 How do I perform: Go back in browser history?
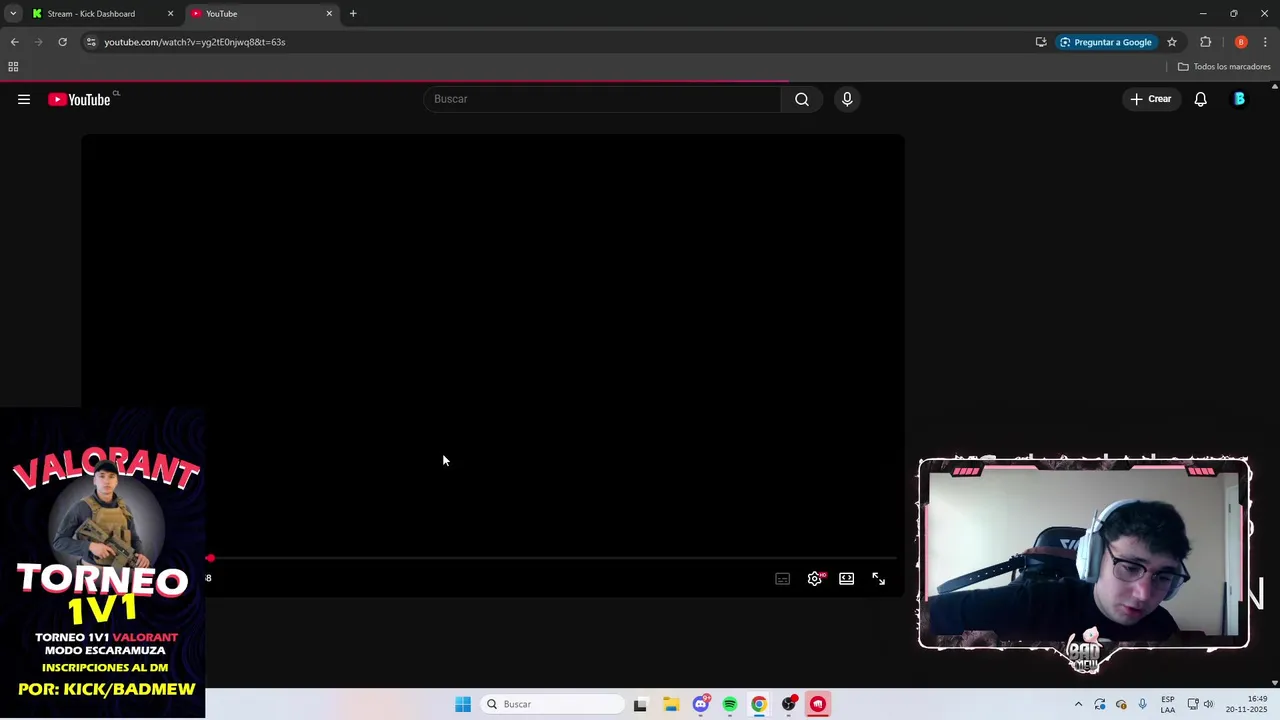(14, 42)
